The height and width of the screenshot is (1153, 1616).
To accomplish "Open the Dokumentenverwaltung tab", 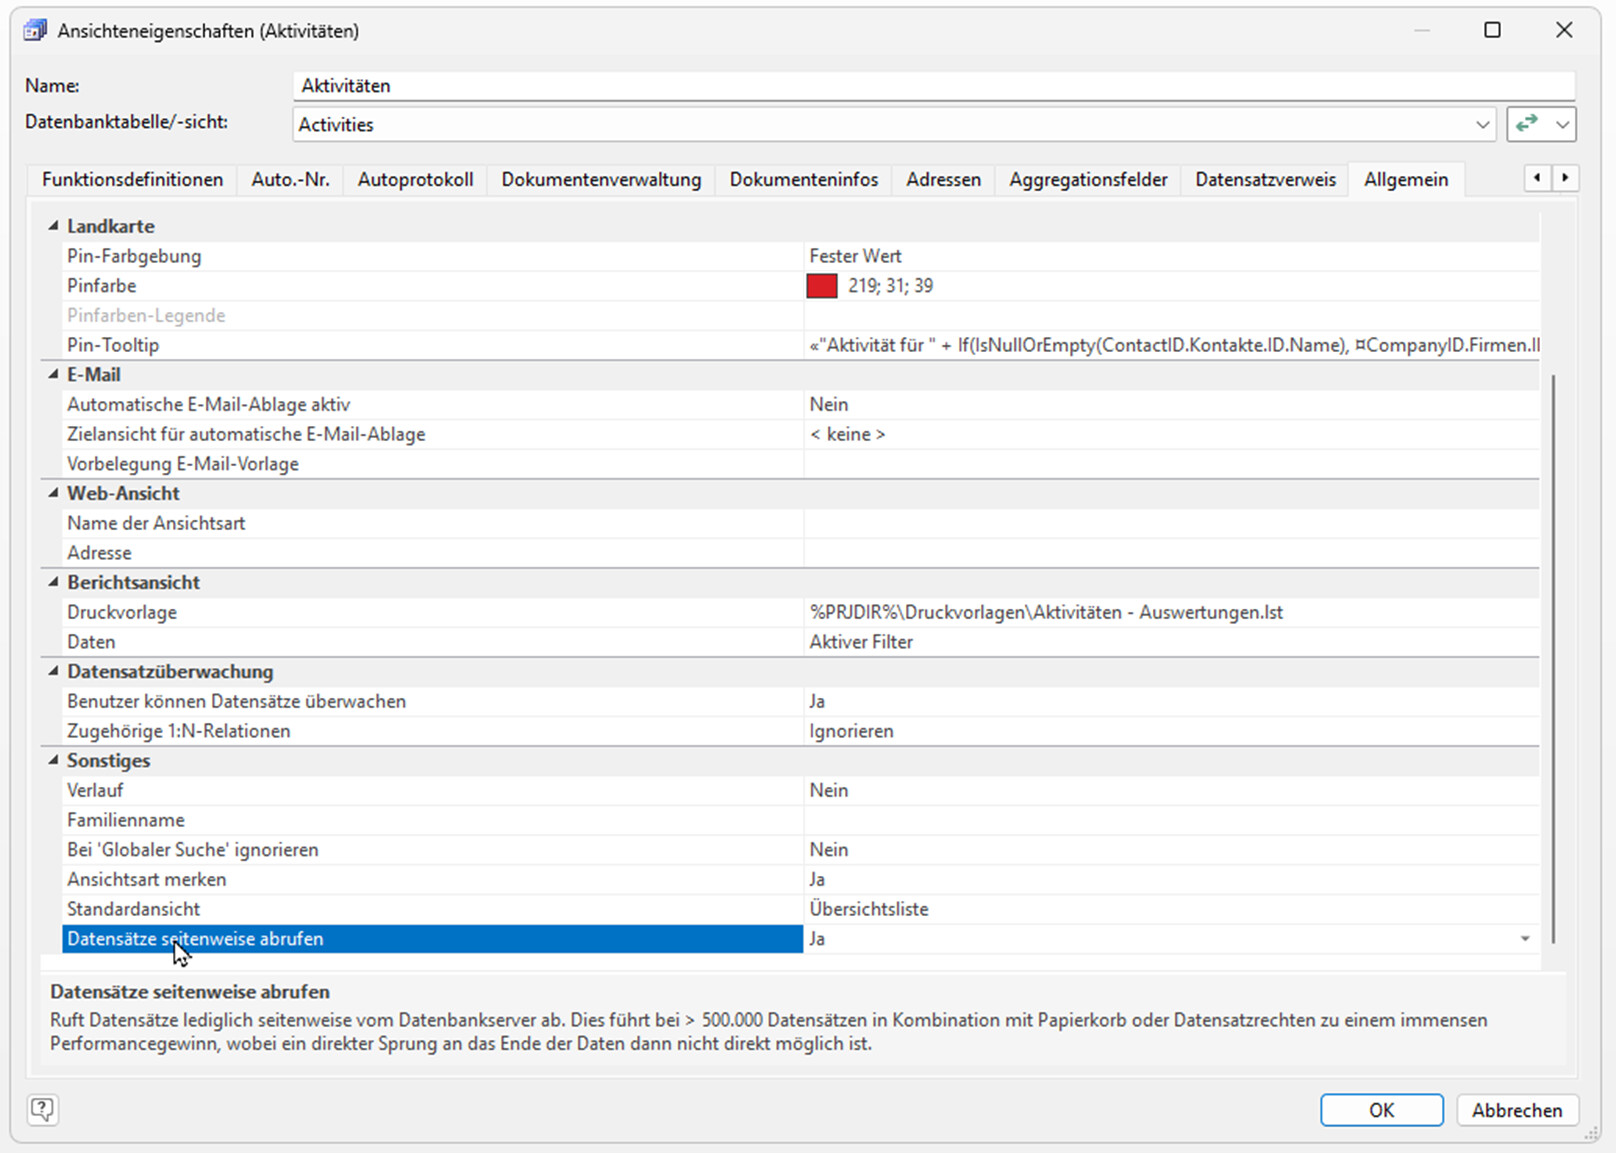I will pyautogui.click(x=601, y=179).
